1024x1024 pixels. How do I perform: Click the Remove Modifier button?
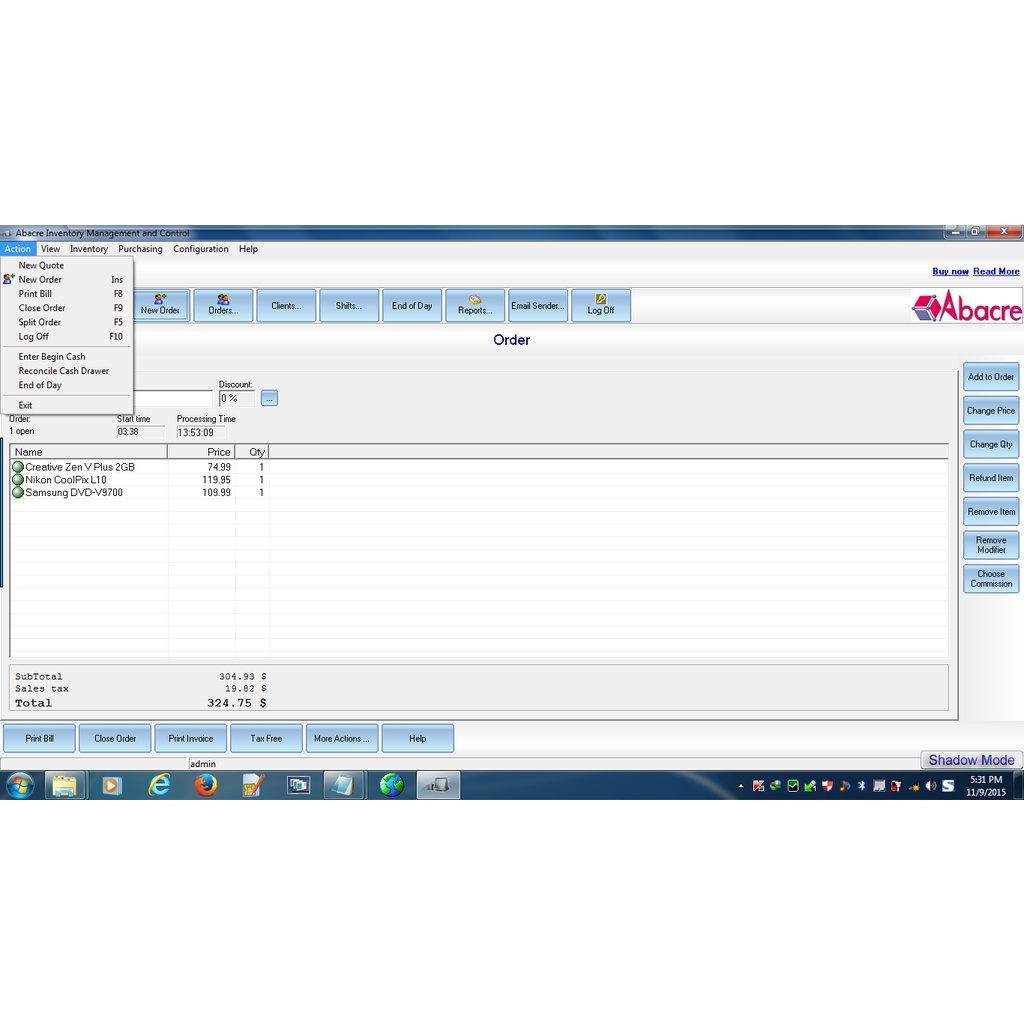click(991, 545)
